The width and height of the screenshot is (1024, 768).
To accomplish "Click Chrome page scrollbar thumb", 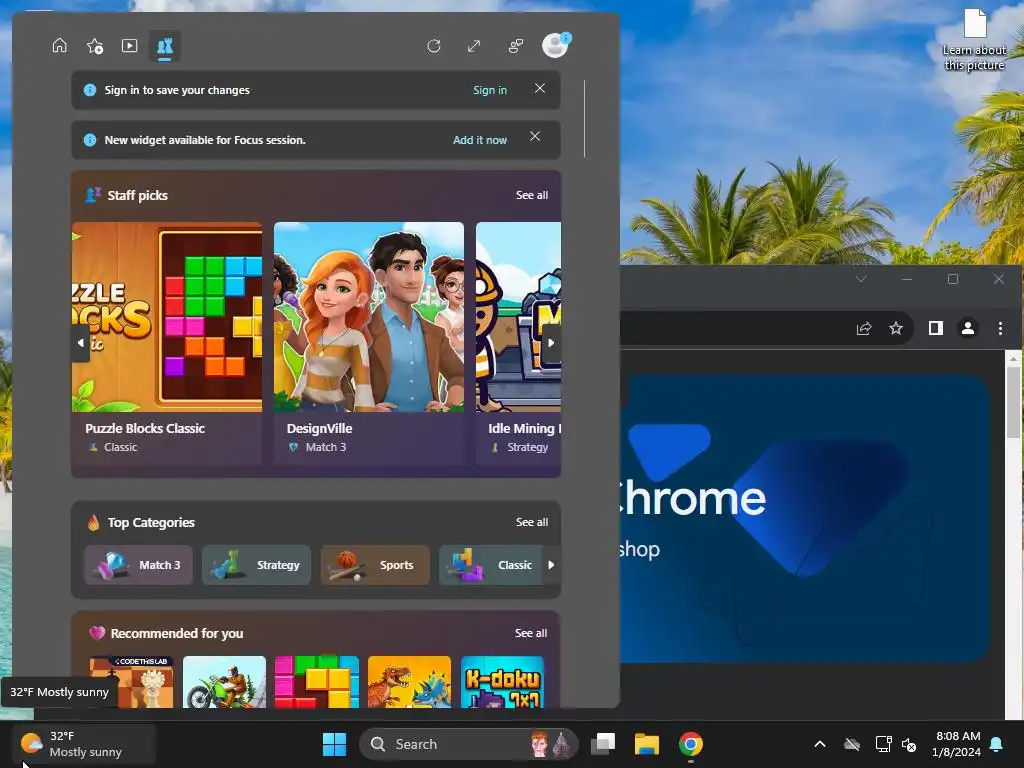I will 1013,402.
